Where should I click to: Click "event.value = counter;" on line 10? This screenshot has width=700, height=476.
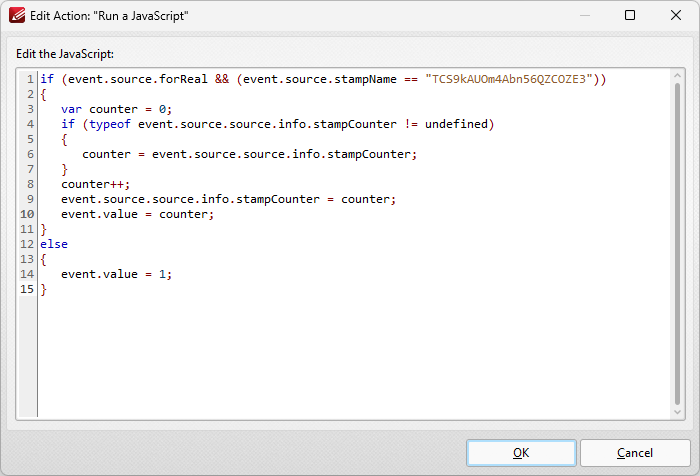[138, 214]
